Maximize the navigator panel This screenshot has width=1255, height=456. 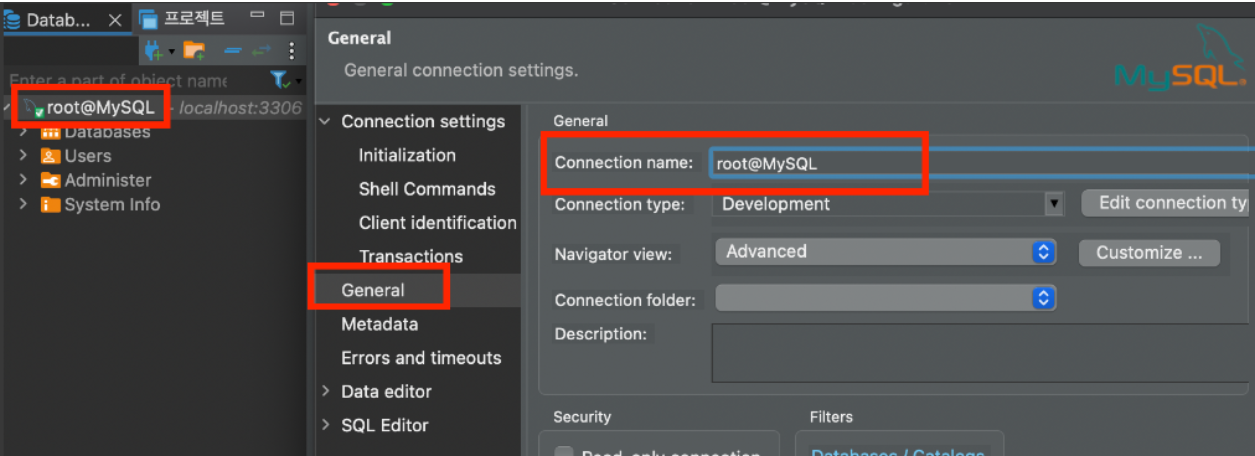click(287, 17)
